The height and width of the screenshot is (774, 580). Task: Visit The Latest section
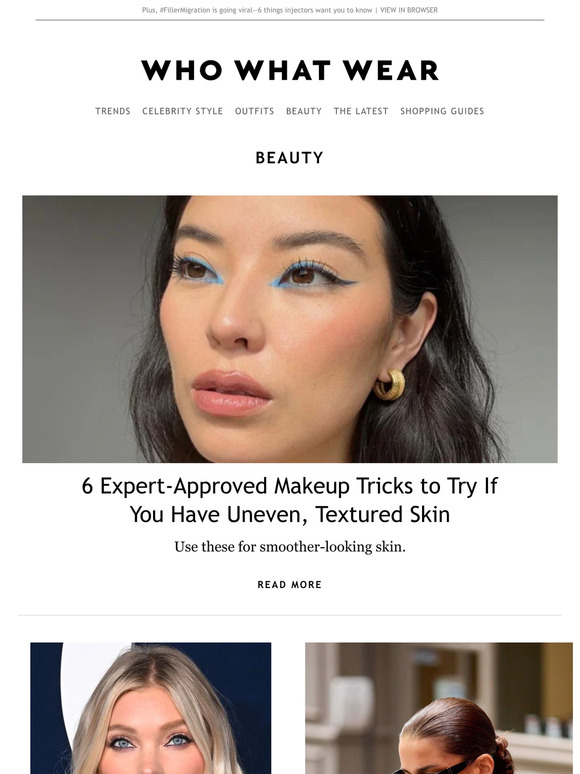(361, 111)
